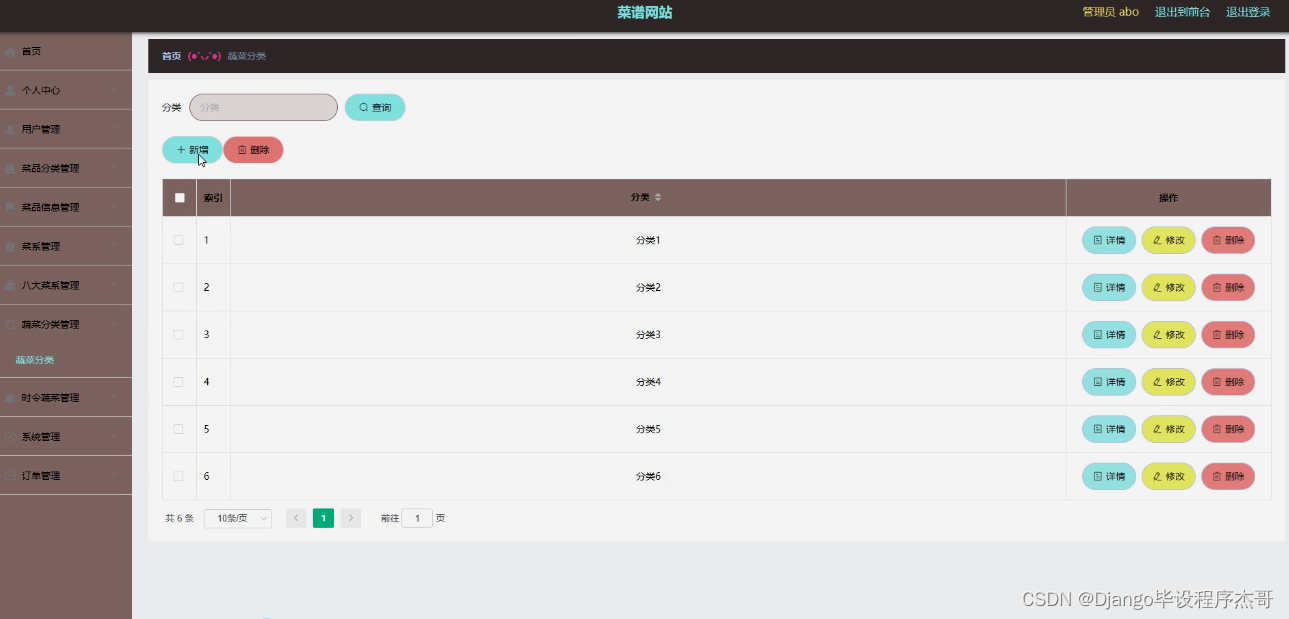Viewport: 1289px width, 619px height.
Task: Open 详情 for row 分类1
Action: 1109,240
